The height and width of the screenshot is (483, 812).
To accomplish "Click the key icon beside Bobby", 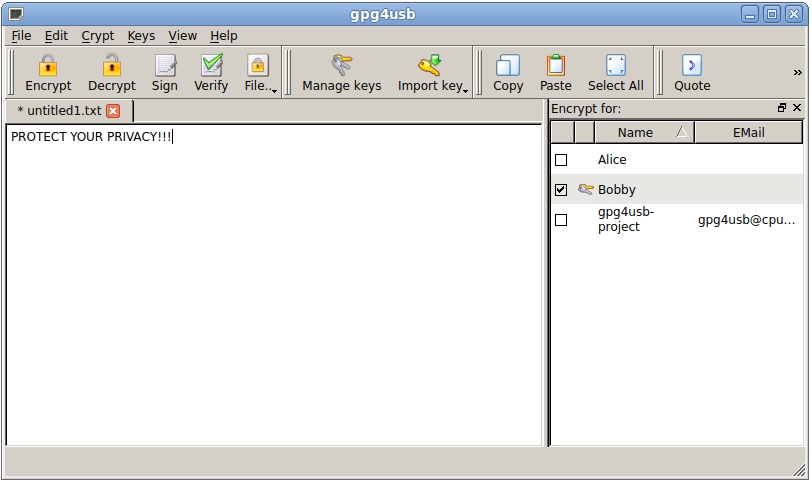I will (x=585, y=189).
